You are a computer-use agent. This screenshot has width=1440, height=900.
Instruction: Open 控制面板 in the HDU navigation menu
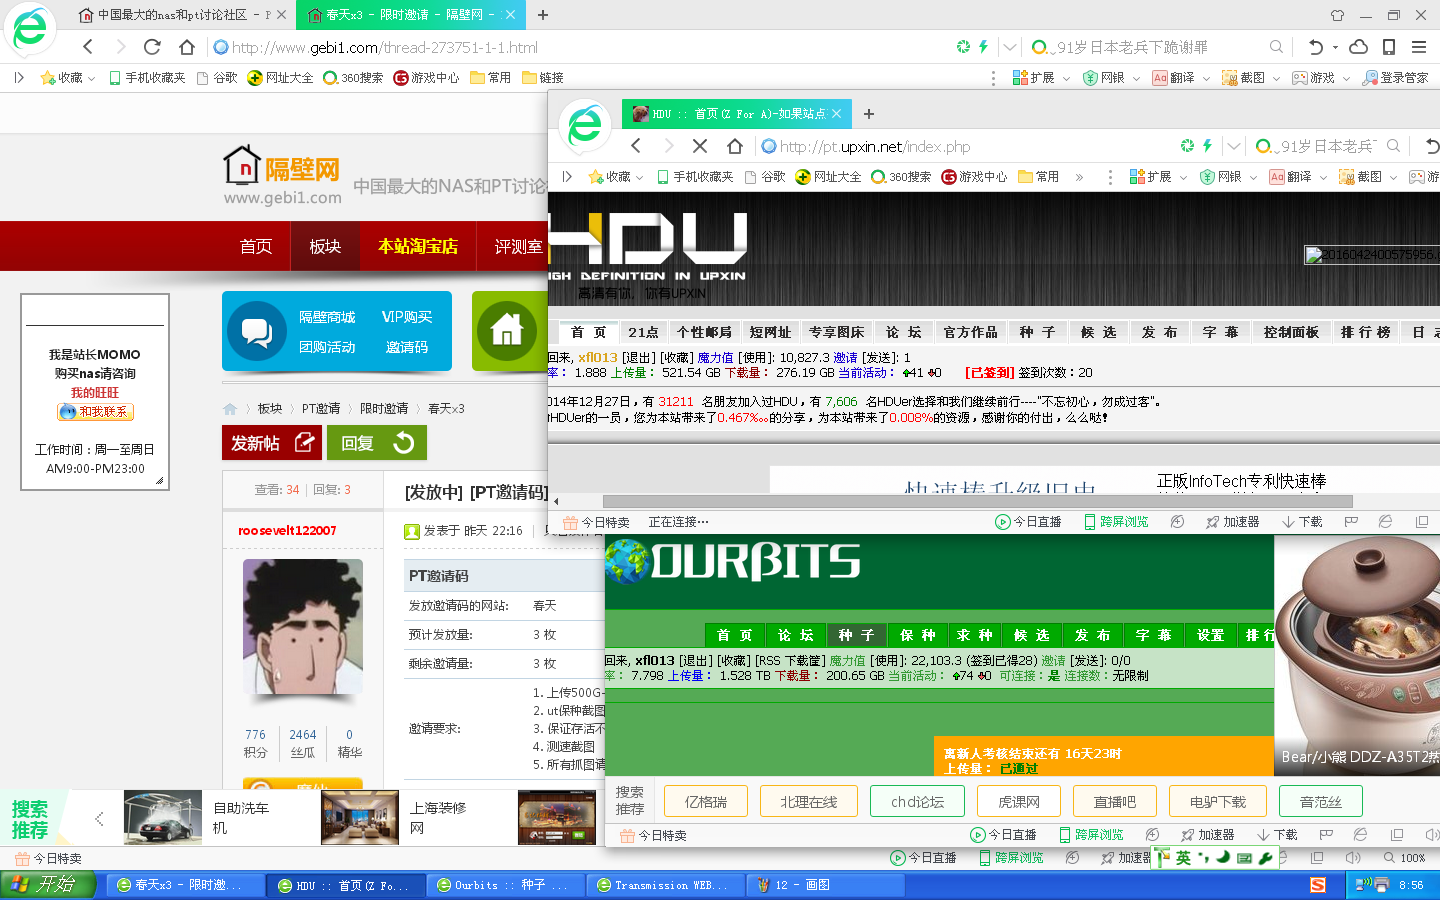(1291, 332)
